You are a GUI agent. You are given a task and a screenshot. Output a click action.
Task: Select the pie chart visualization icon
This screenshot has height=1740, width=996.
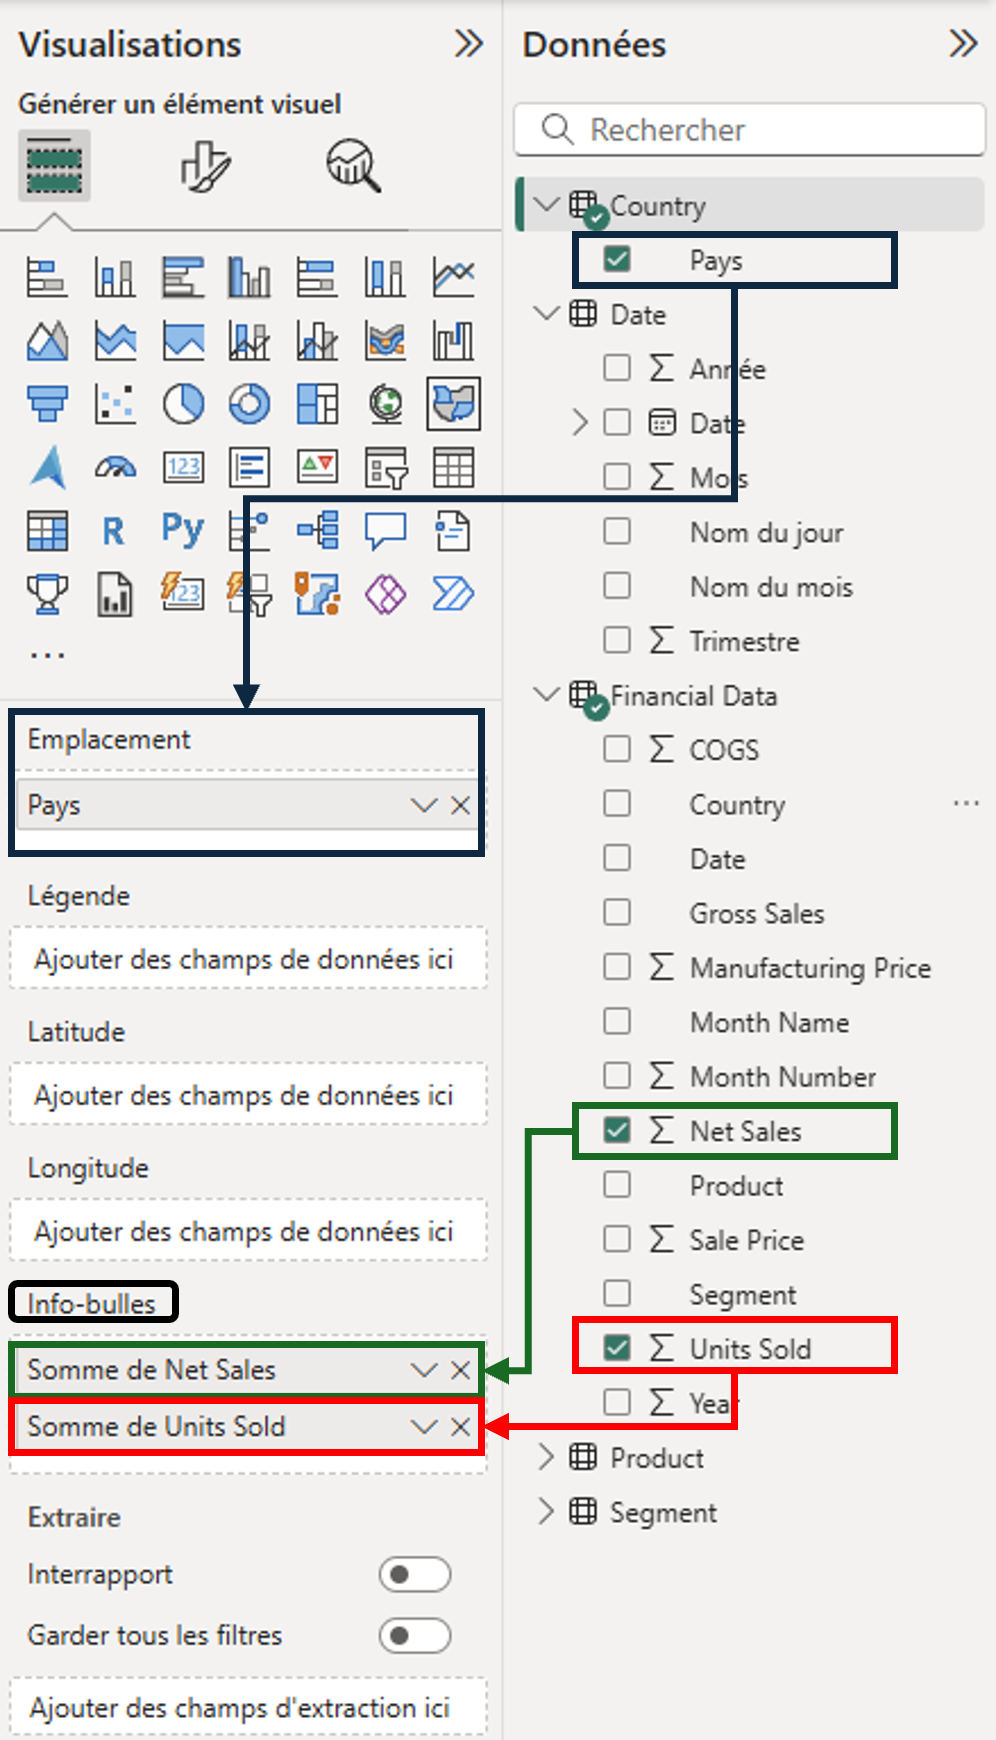point(183,404)
